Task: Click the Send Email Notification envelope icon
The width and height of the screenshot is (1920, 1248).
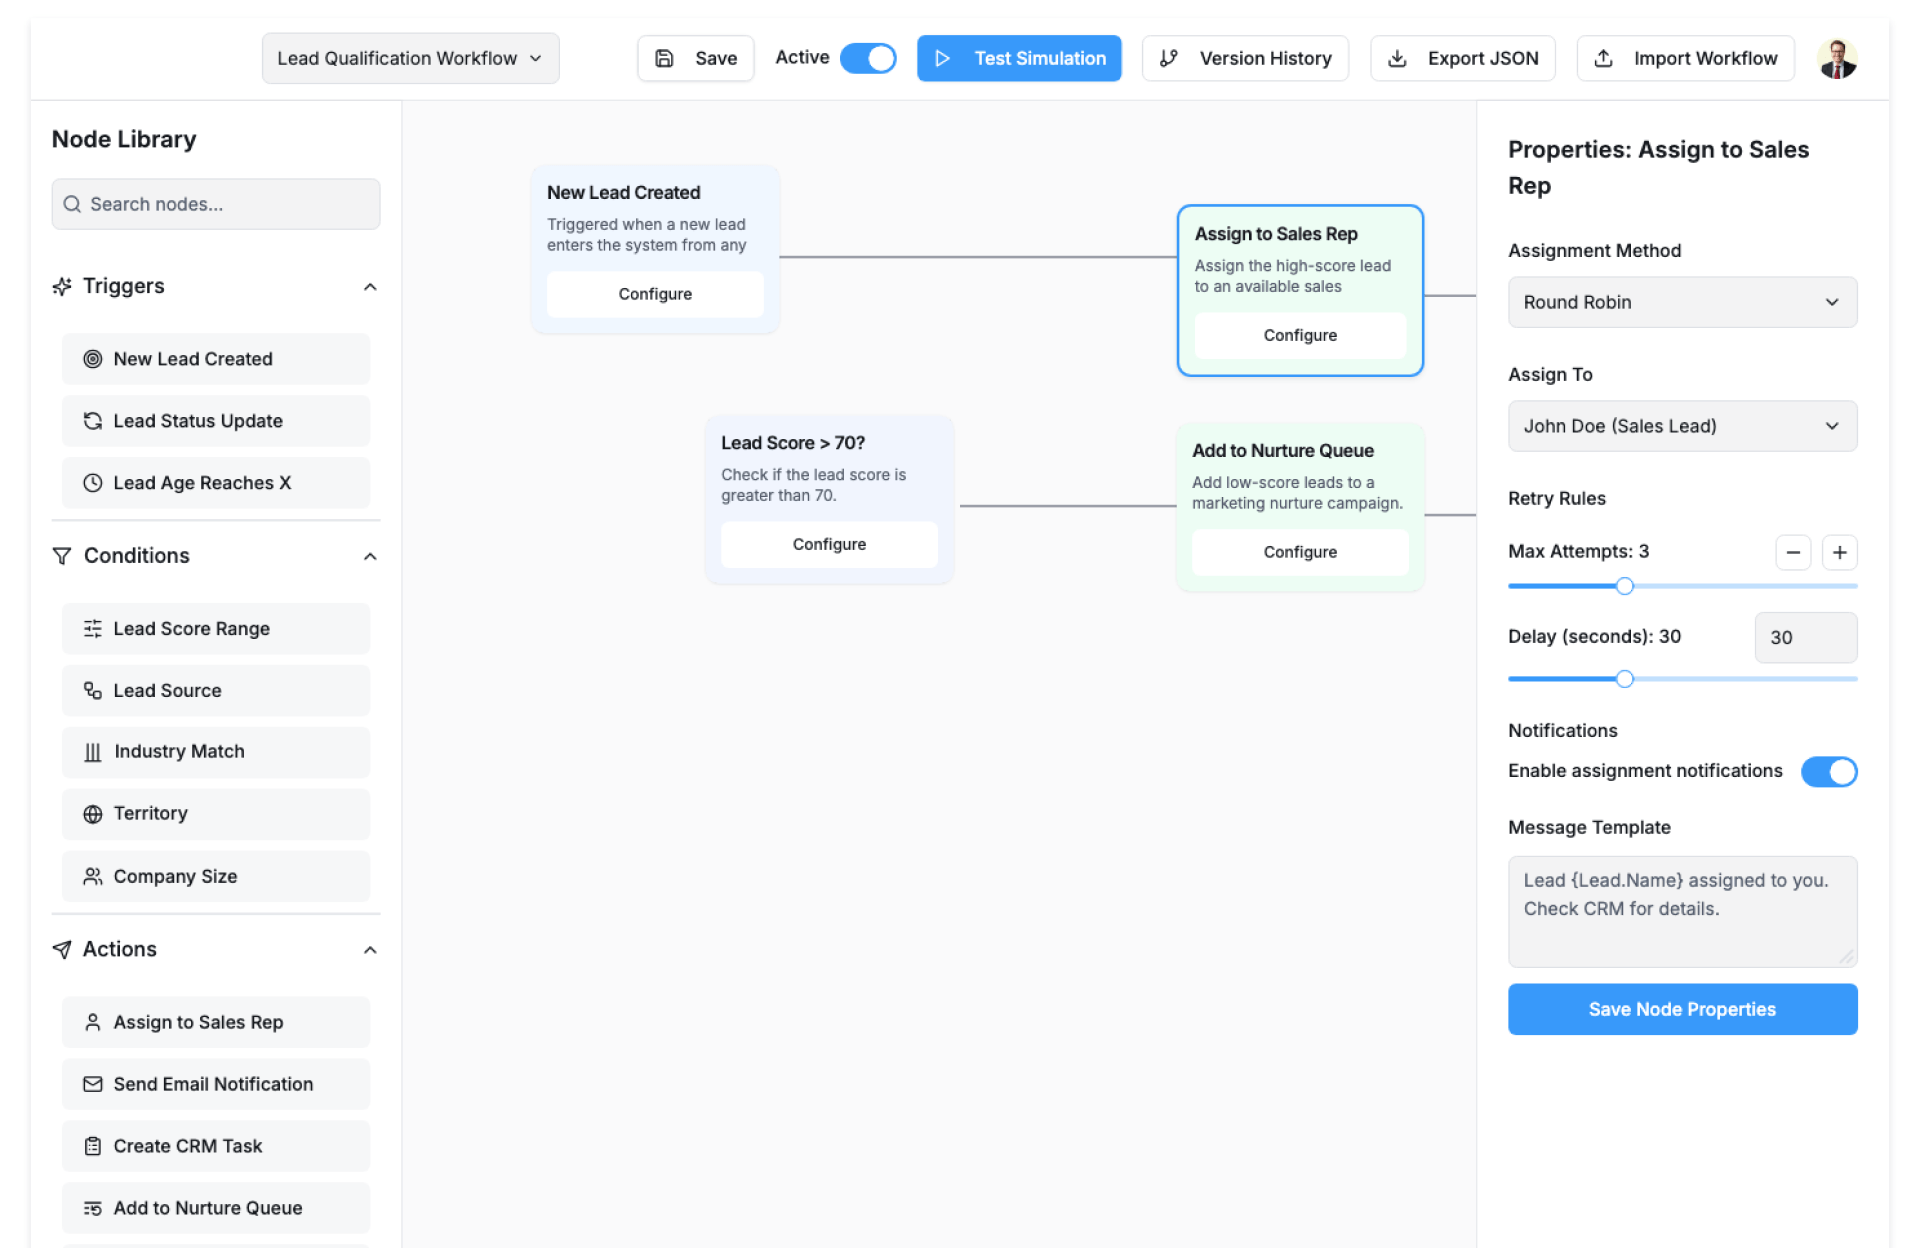Action: point(92,1084)
